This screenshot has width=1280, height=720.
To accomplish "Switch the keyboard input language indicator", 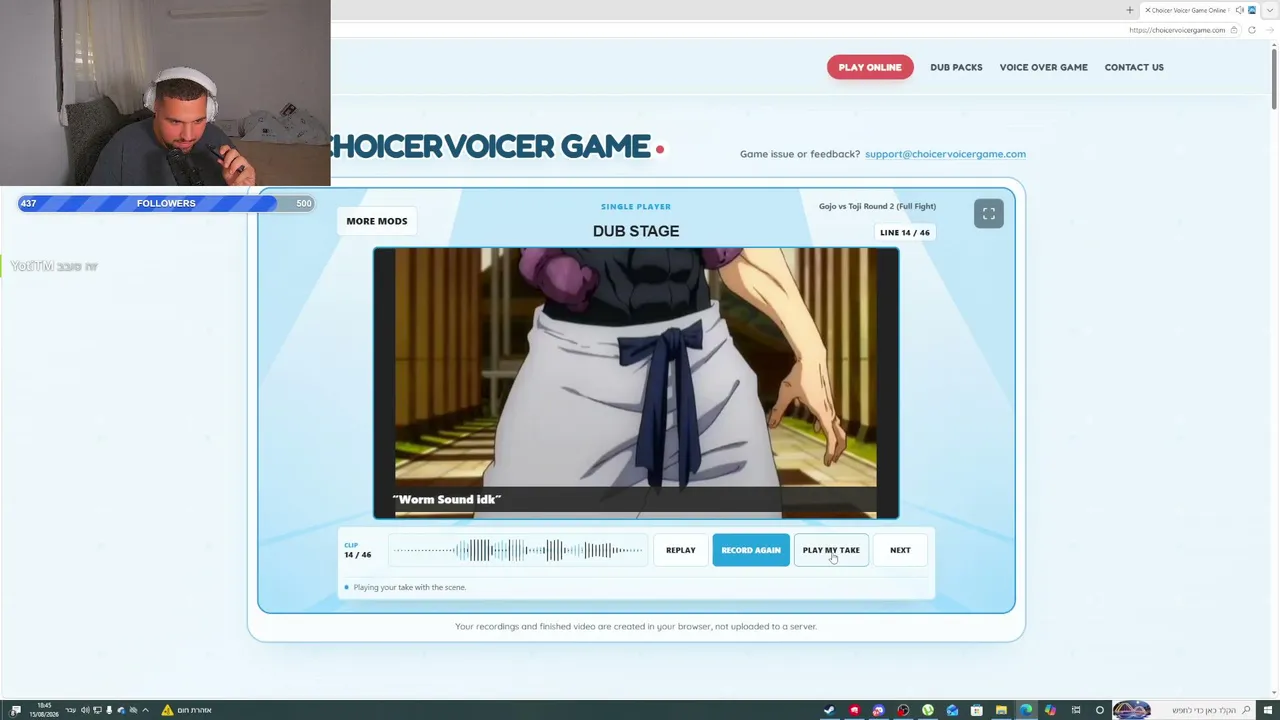I will point(70,710).
